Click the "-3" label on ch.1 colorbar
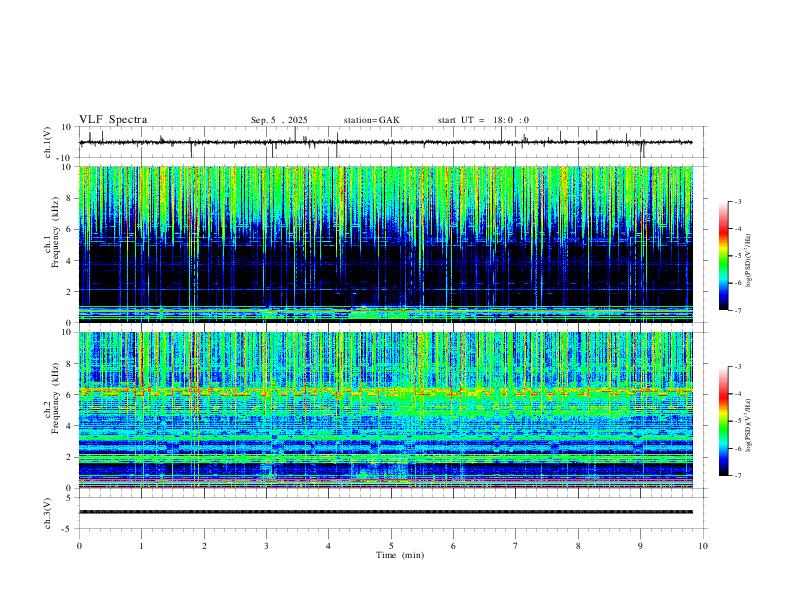 737,201
